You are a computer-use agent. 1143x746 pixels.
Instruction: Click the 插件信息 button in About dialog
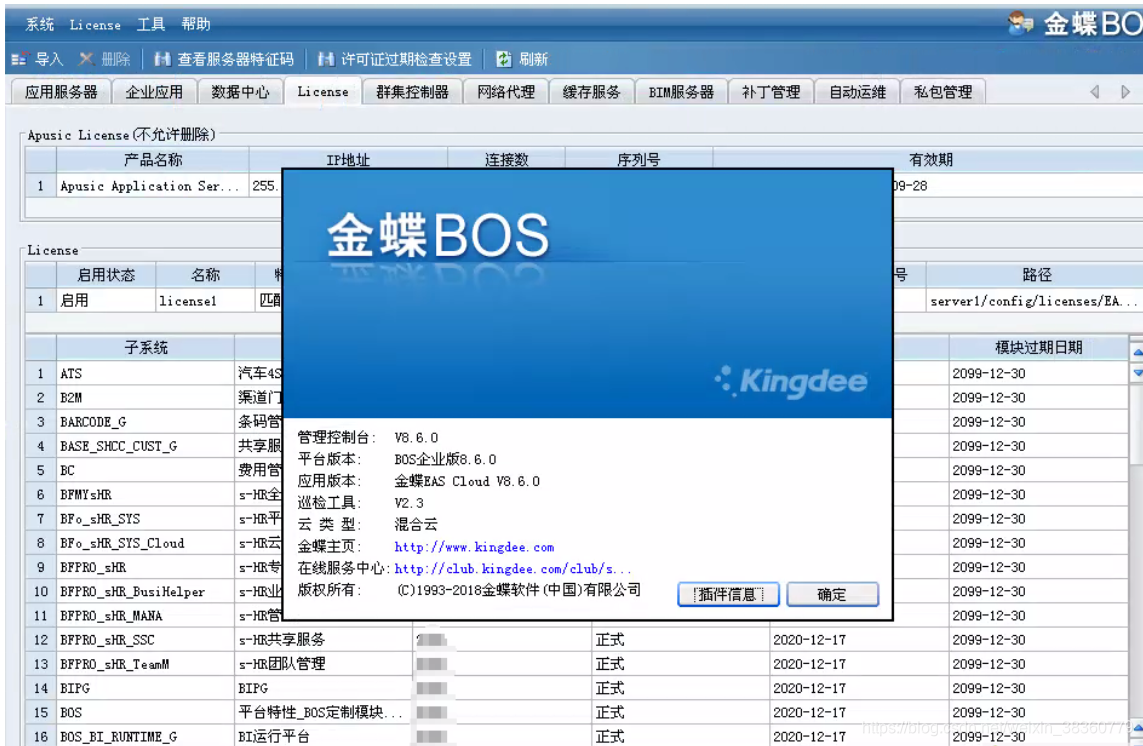coord(727,594)
